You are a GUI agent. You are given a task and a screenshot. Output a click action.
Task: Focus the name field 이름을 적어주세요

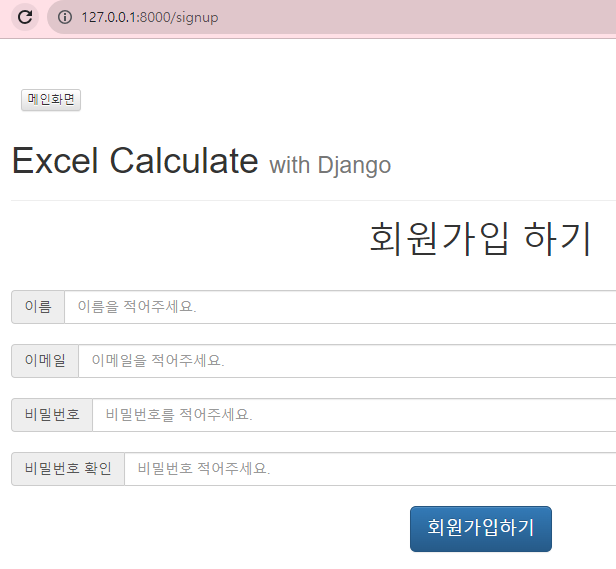pos(340,307)
